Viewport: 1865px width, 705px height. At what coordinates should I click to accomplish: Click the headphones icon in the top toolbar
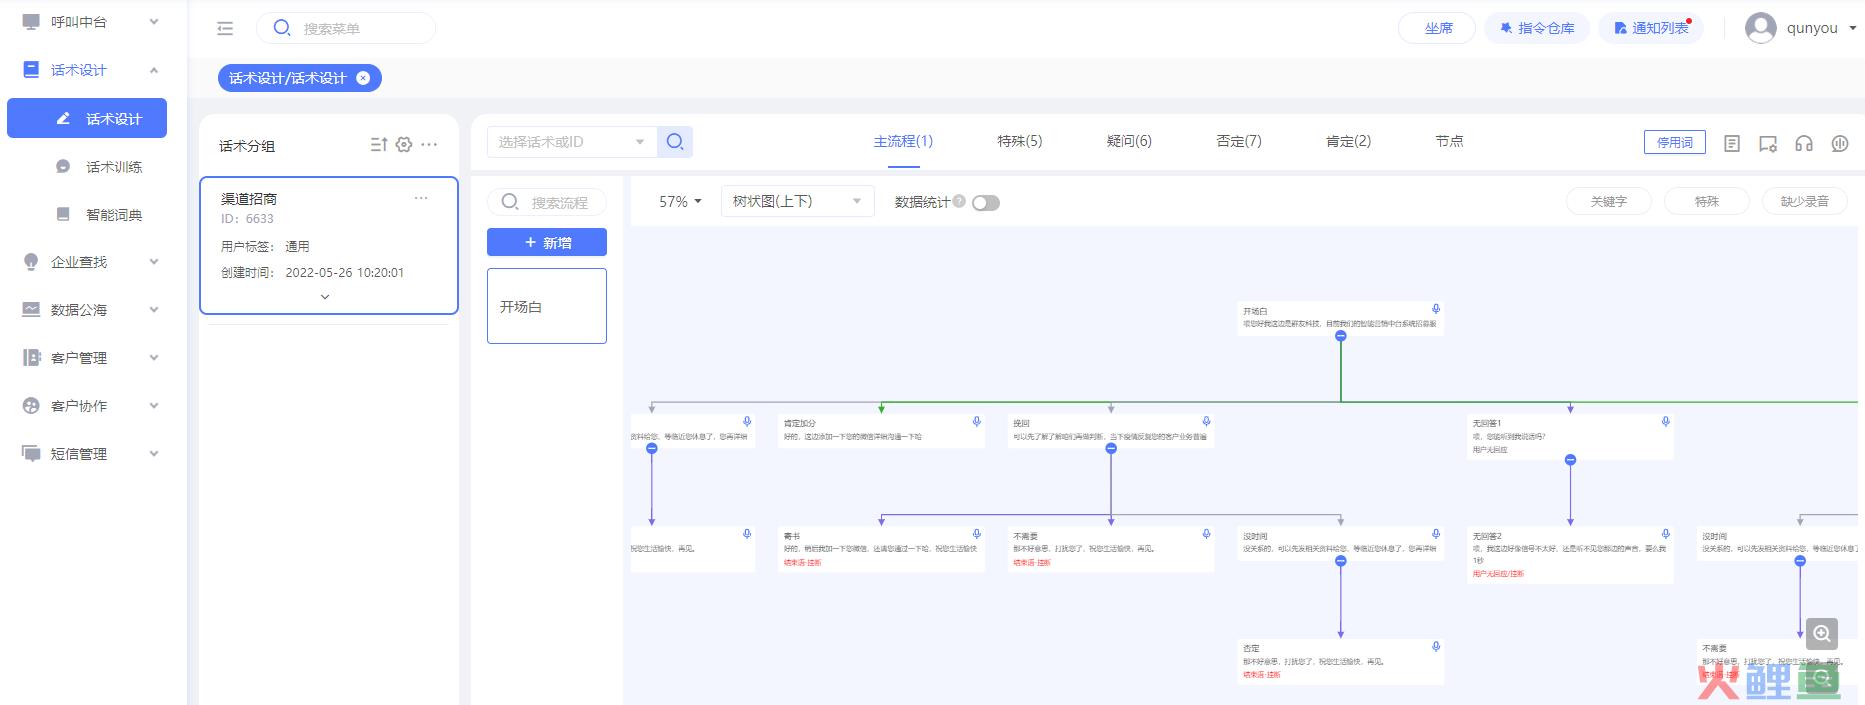1804,143
